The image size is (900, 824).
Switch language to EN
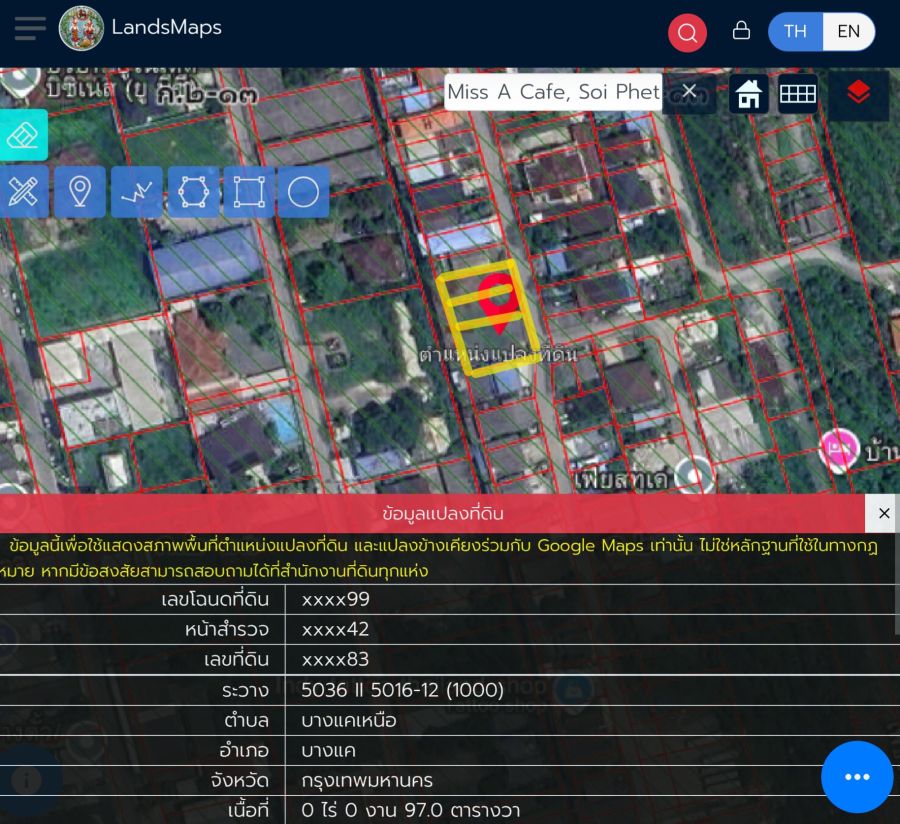coord(848,31)
